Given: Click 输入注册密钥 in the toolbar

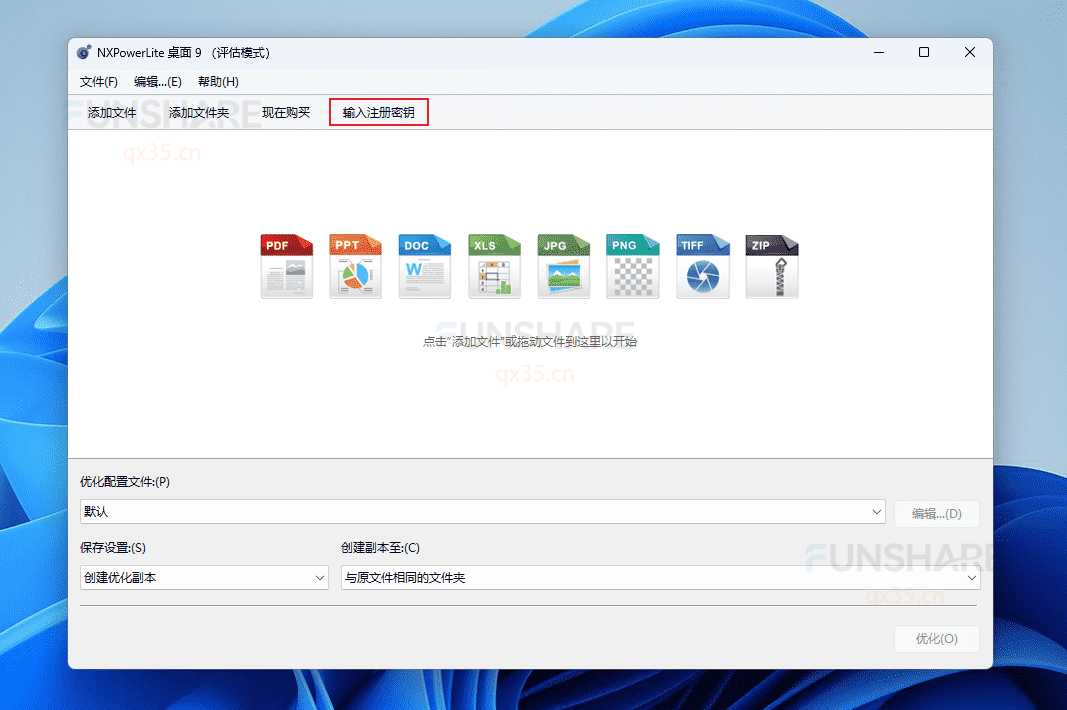Looking at the screenshot, I should (378, 112).
